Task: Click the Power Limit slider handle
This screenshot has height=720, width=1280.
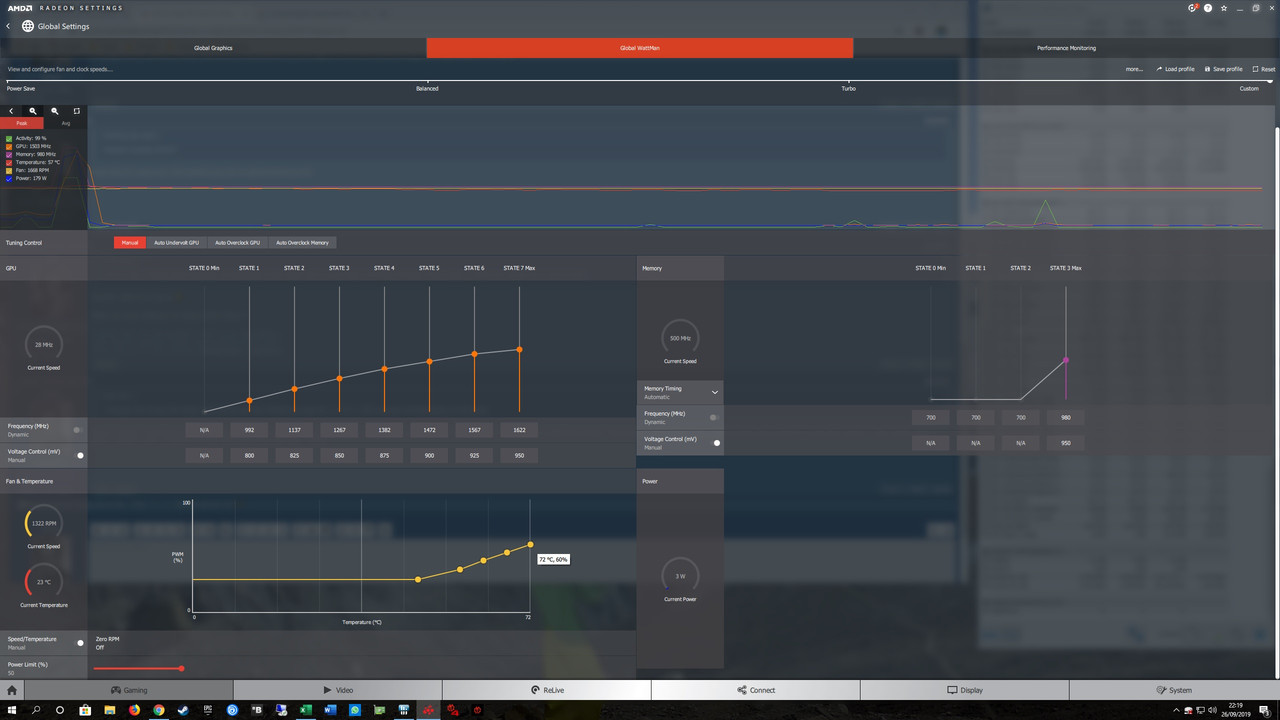Action: [x=181, y=668]
